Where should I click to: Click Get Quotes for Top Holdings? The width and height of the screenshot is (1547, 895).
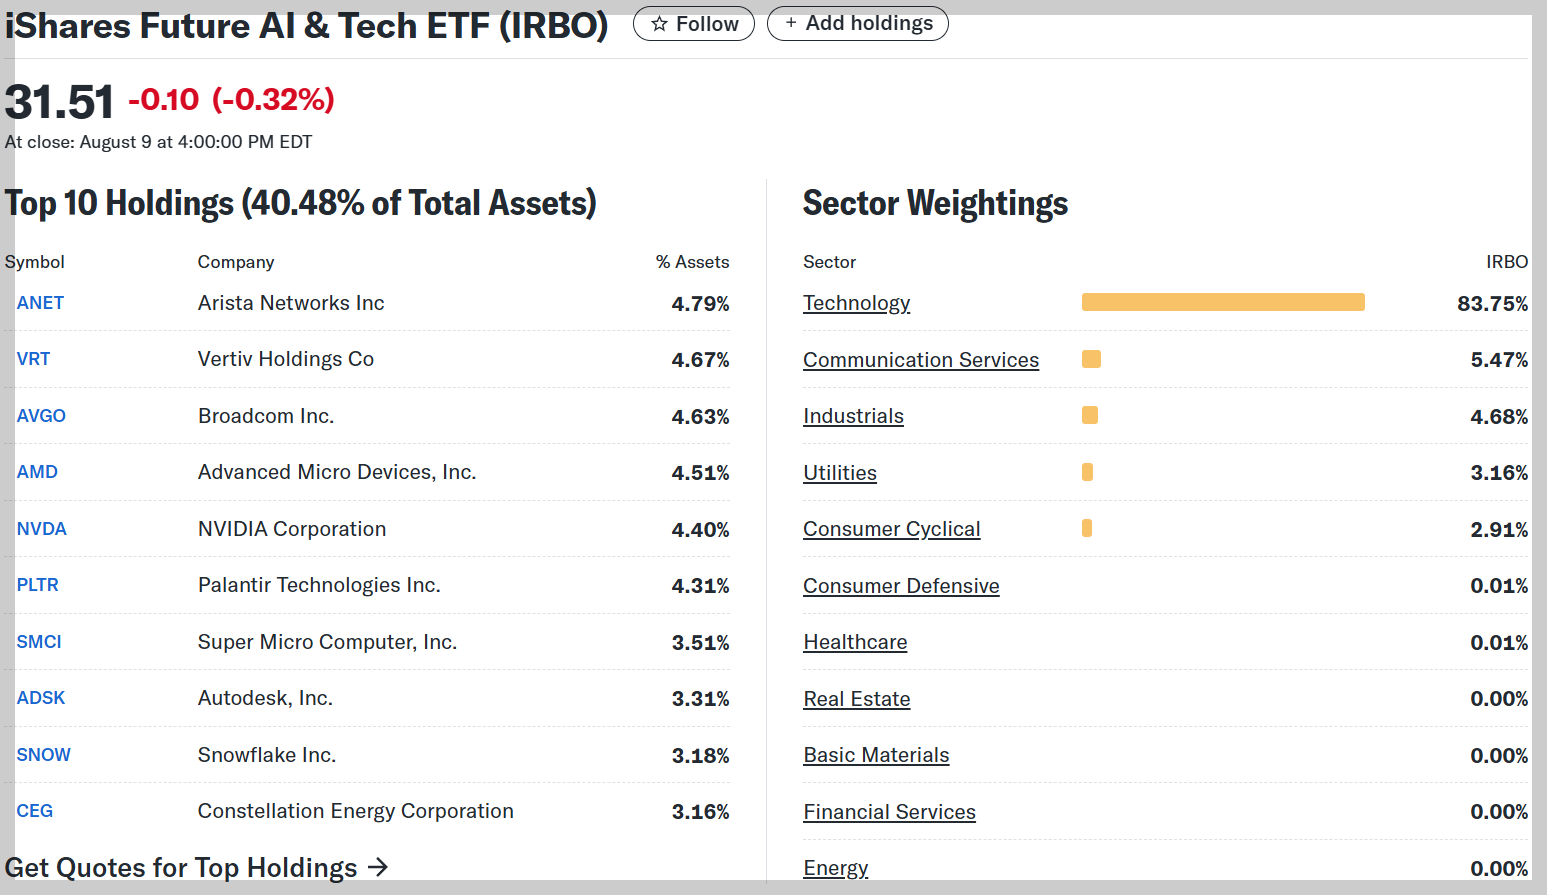coord(180,867)
